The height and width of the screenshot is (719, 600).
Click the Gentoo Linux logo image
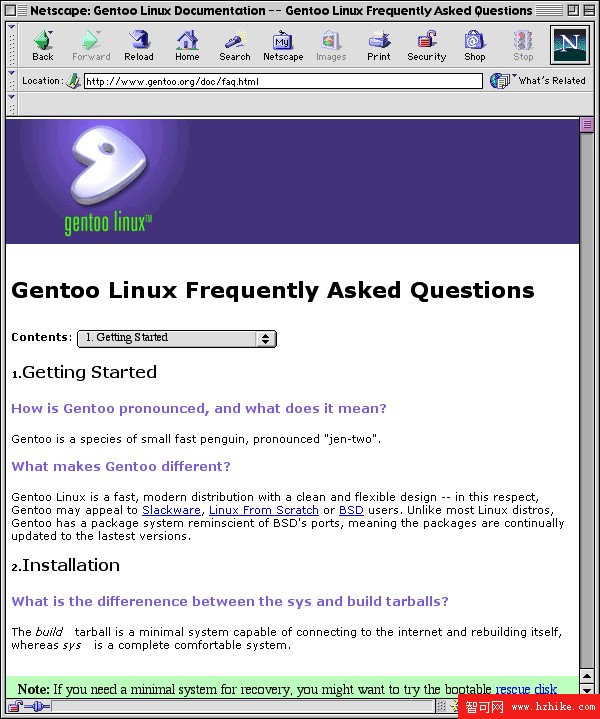[108, 181]
